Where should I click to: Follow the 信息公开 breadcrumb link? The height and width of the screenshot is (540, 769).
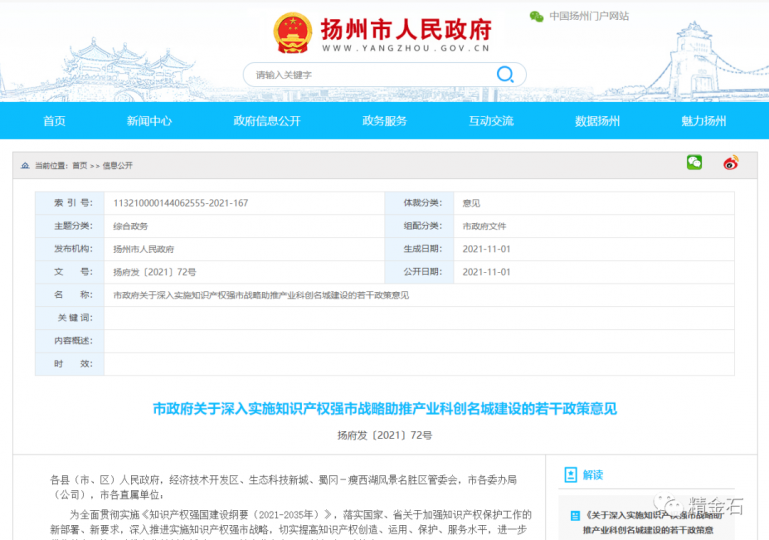117,166
